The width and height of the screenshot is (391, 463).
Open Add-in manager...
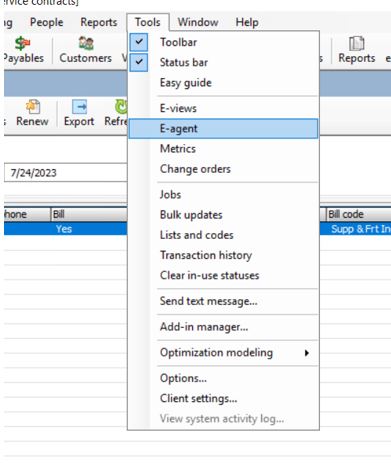(x=223, y=327)
